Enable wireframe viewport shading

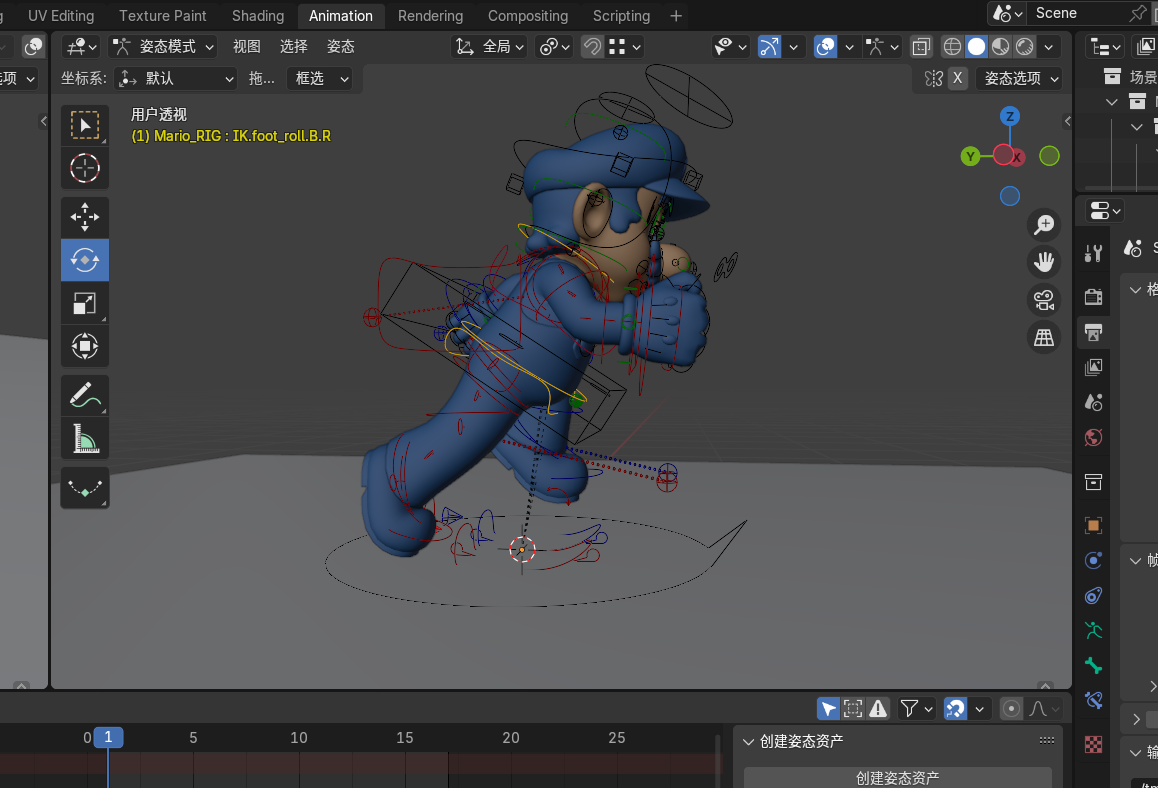point(952,47)
